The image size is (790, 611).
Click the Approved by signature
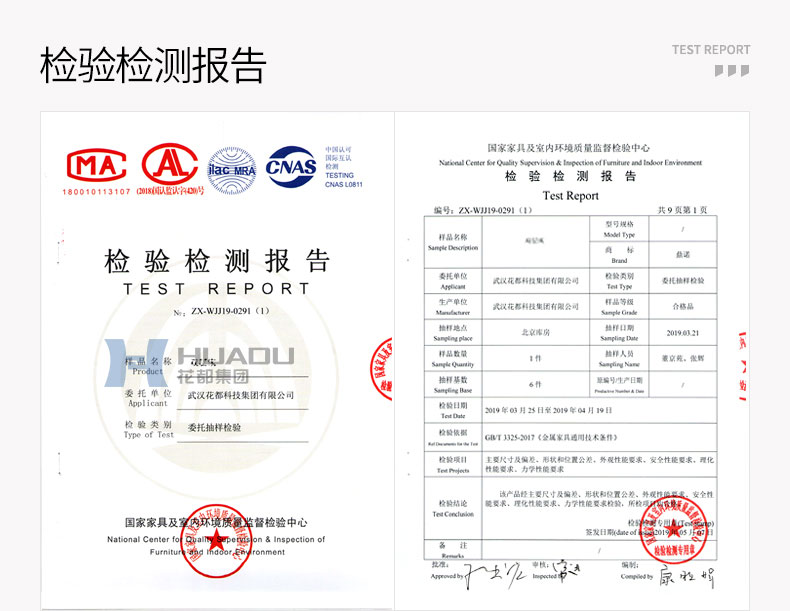point(494,574)
